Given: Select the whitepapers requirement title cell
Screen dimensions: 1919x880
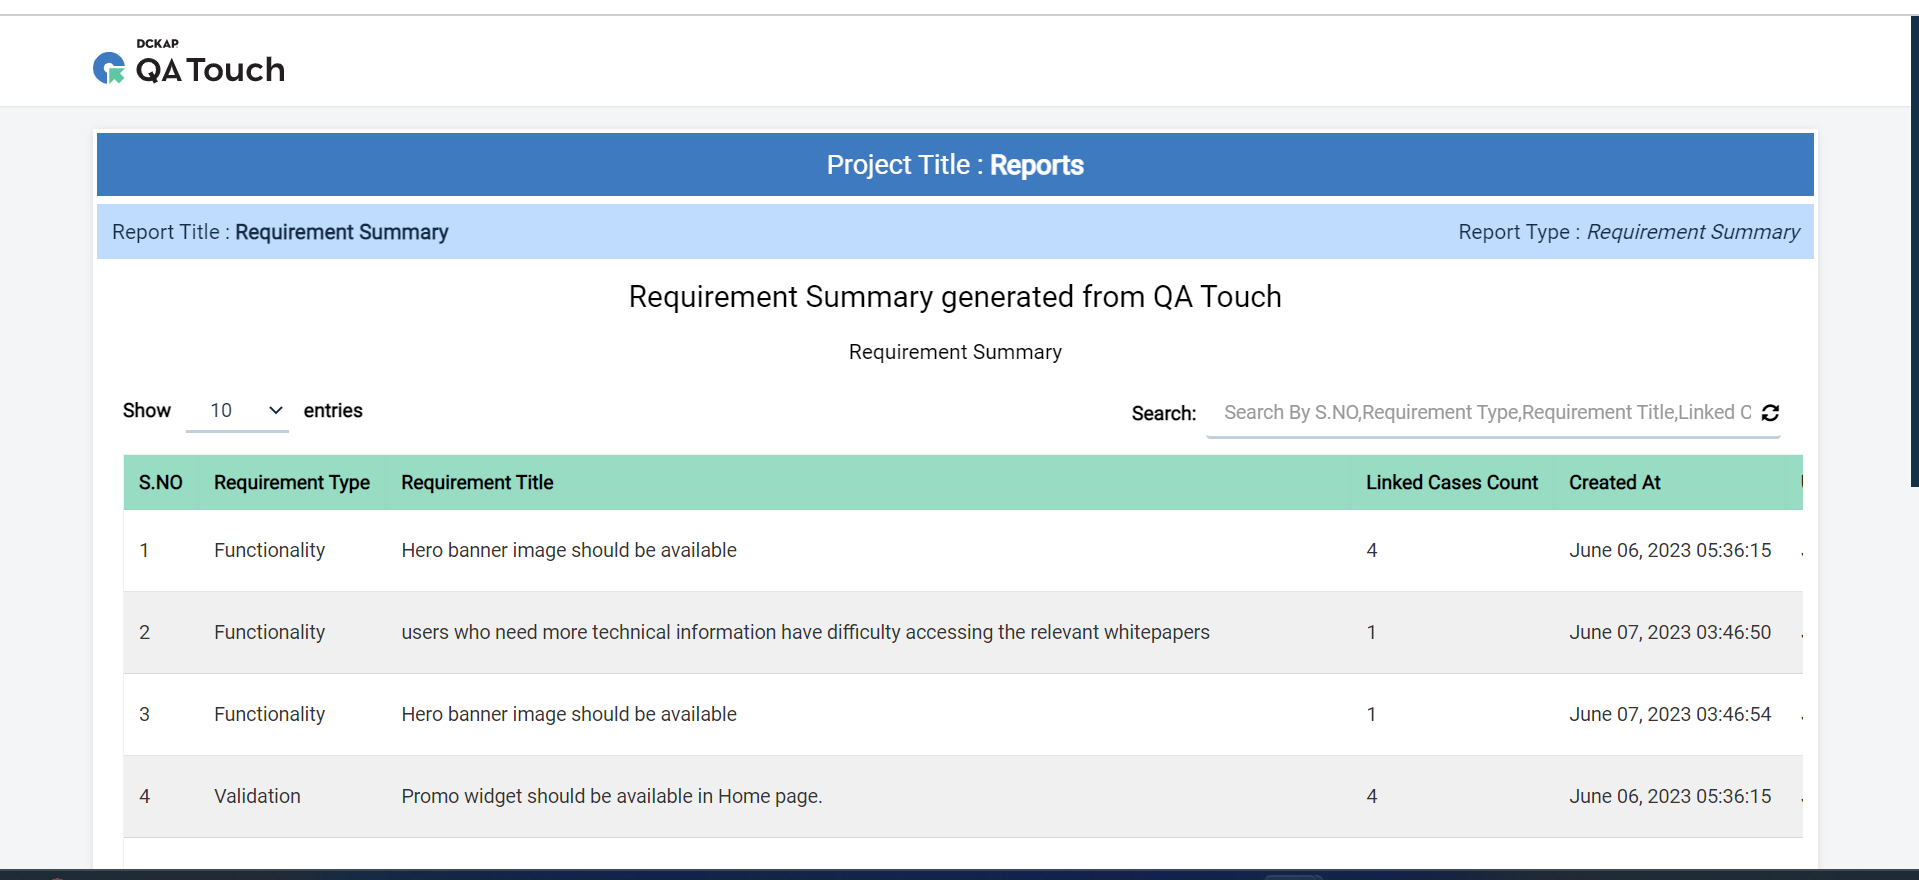Looking at the screenshot, I should click(805, 632).
